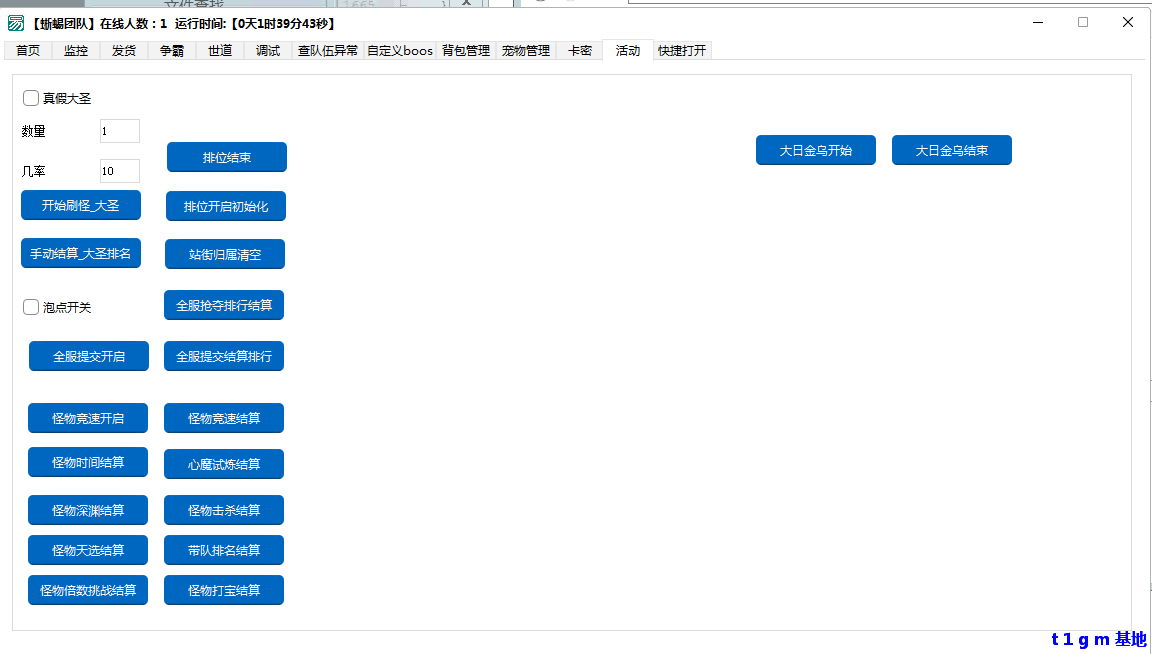Go to the 宠物管理 tab
This screenshot has height=654, width=1152.
pyautogui.click(x=526, y=51)
